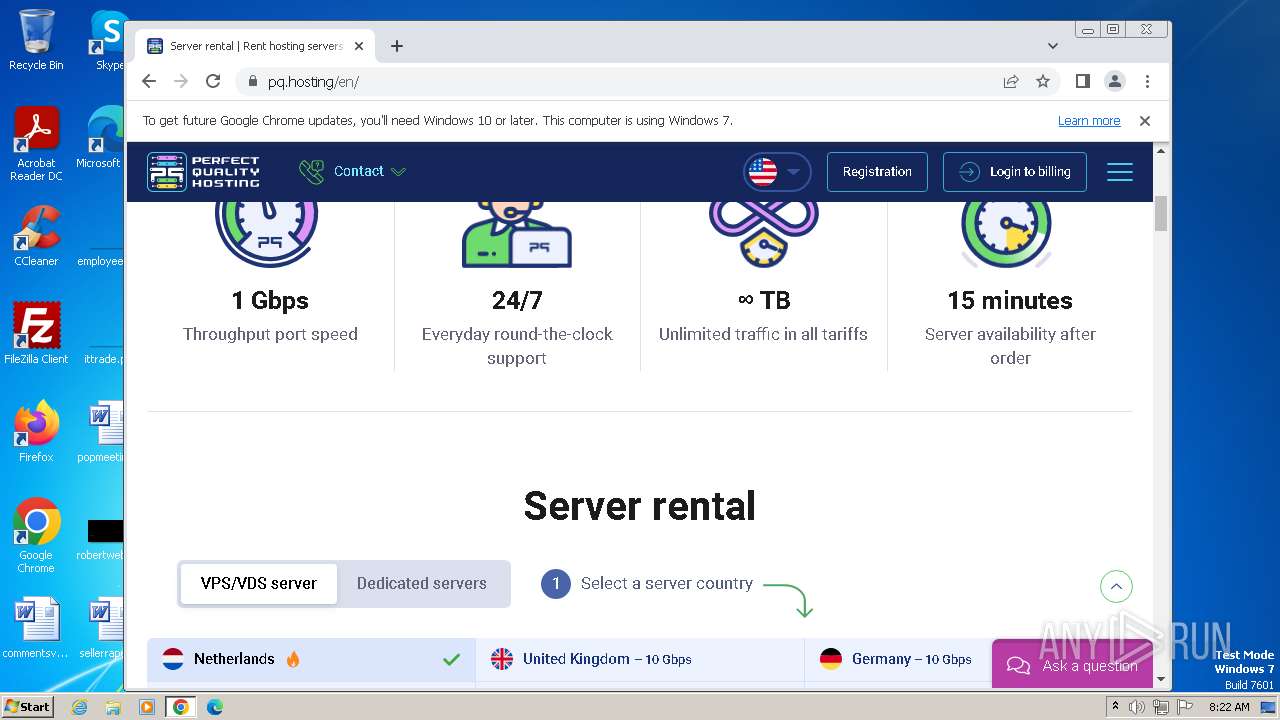Image resolution: width=1280 pixels, height=720 pixels.
Task: Click the network tray icon
Action: (1160, 707)
